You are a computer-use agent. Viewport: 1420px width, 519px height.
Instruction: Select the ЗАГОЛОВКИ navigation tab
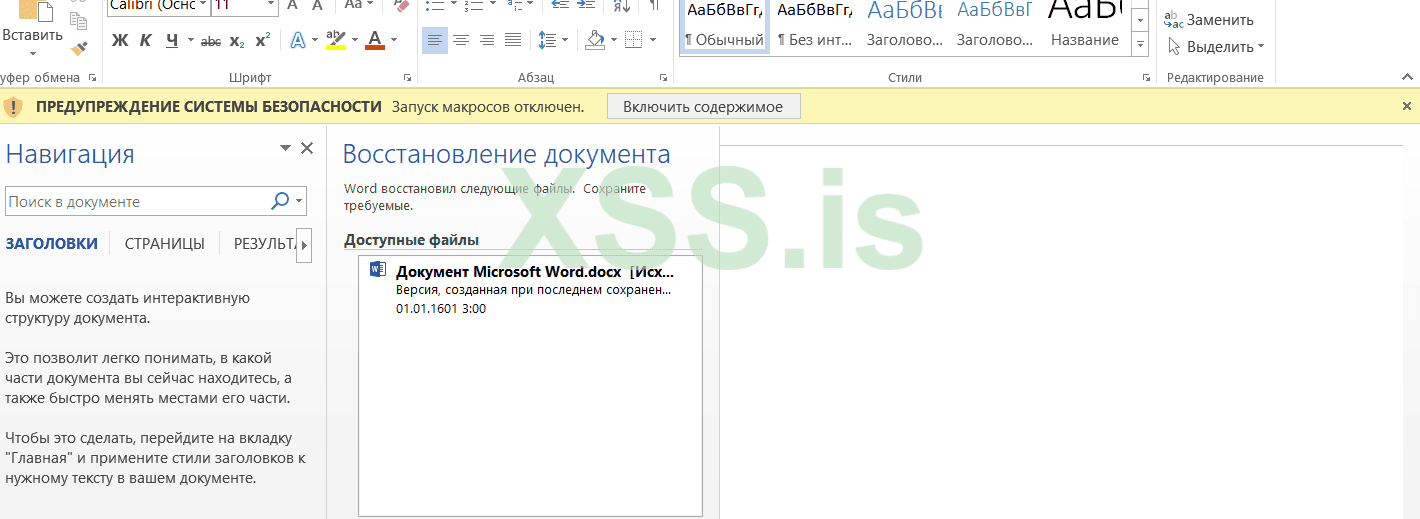(x=52, y=244)
